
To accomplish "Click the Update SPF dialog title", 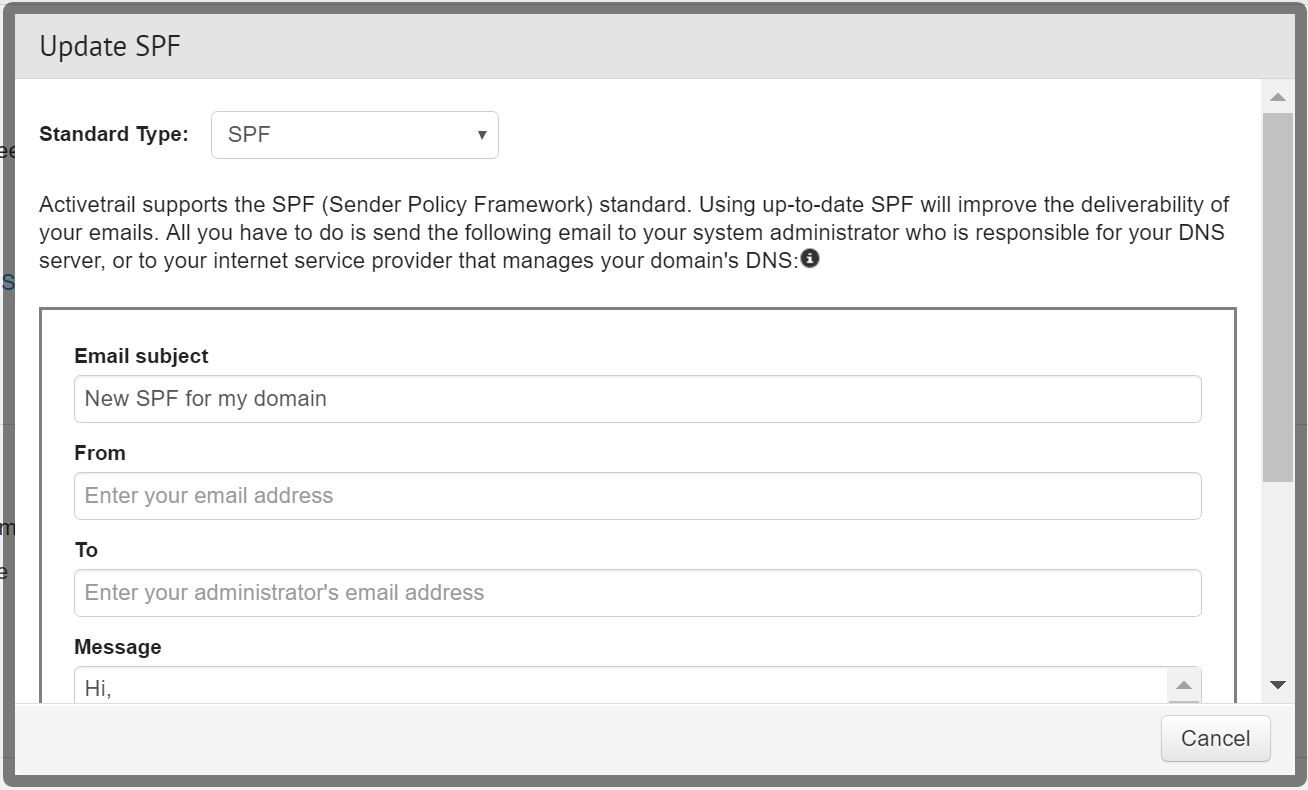I will tap(110, 47).
